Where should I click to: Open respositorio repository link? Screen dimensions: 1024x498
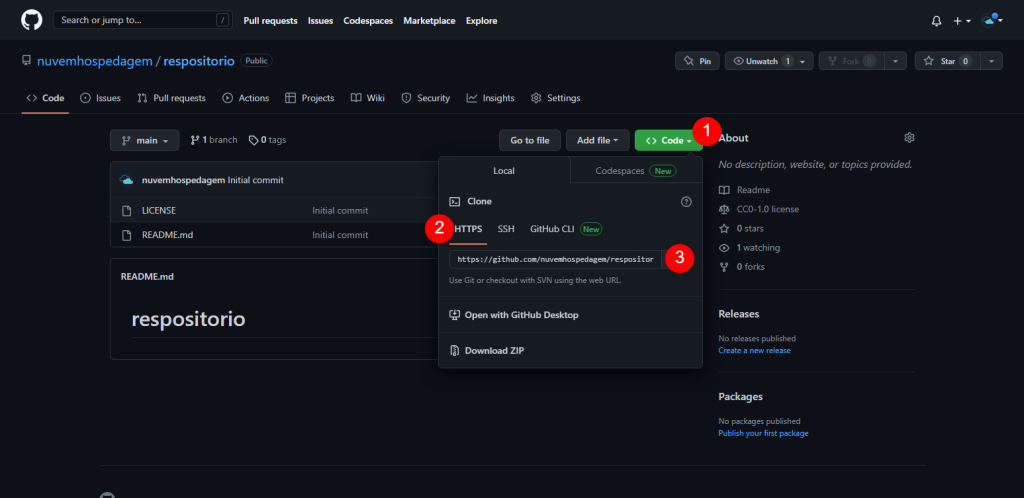(x=199, y=61)
